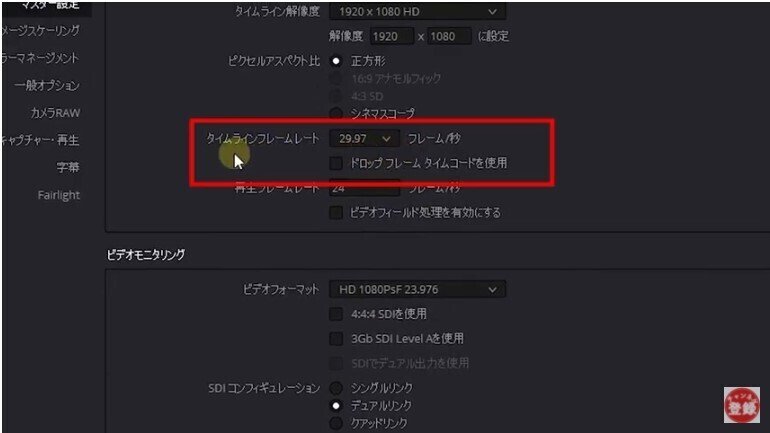Toggle ビデオフィールド処理を有効にする checkbox
Screen dimensions: 770x433
click(336, 213)
